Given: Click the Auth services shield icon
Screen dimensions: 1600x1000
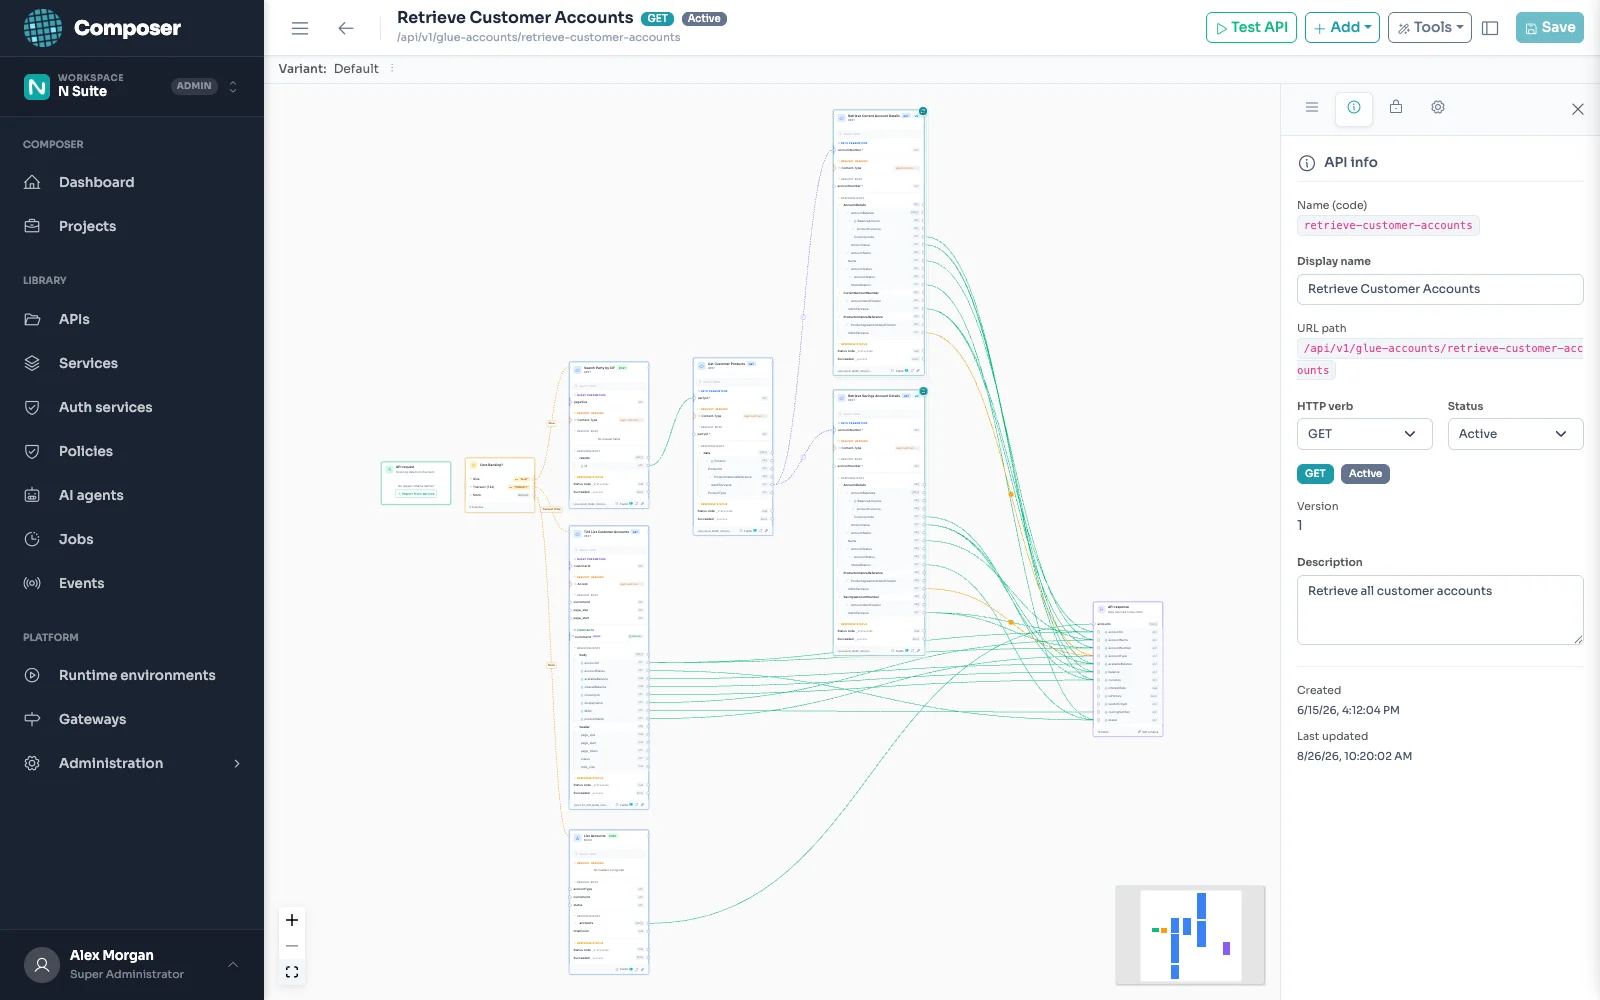Looking at the screenshot, I should (32, 407).
